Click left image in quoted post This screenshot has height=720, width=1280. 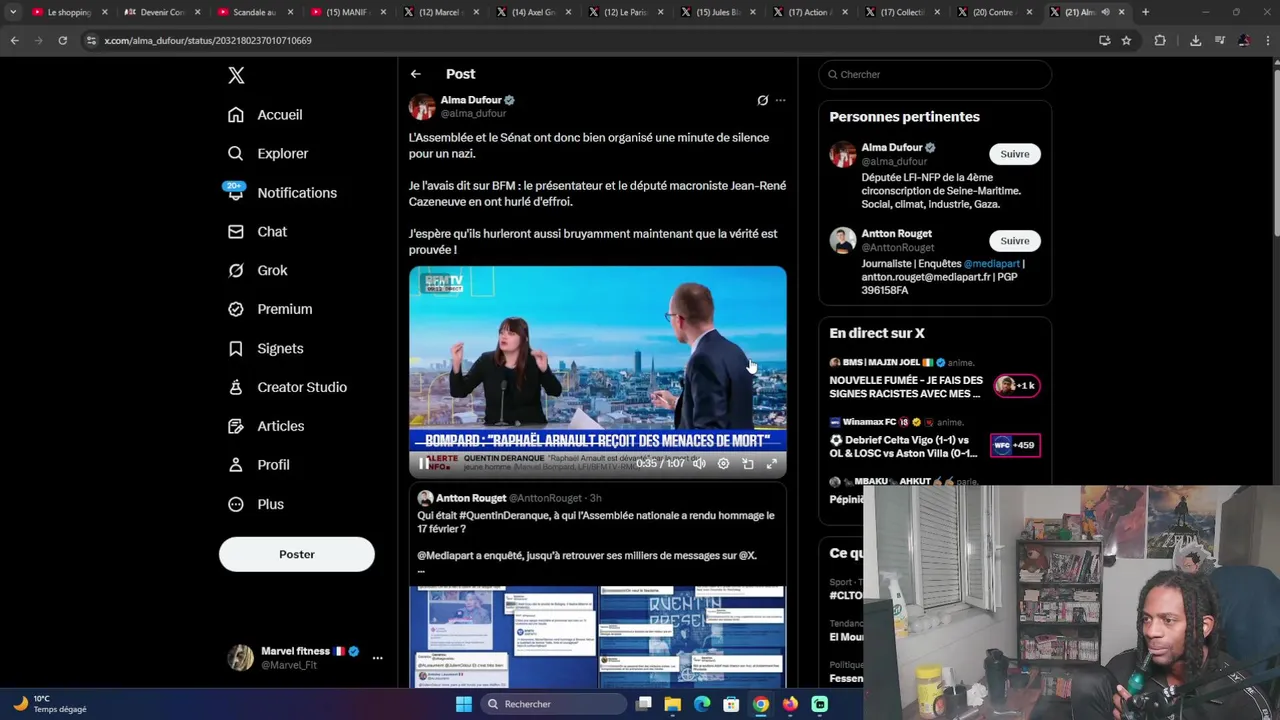503,637
